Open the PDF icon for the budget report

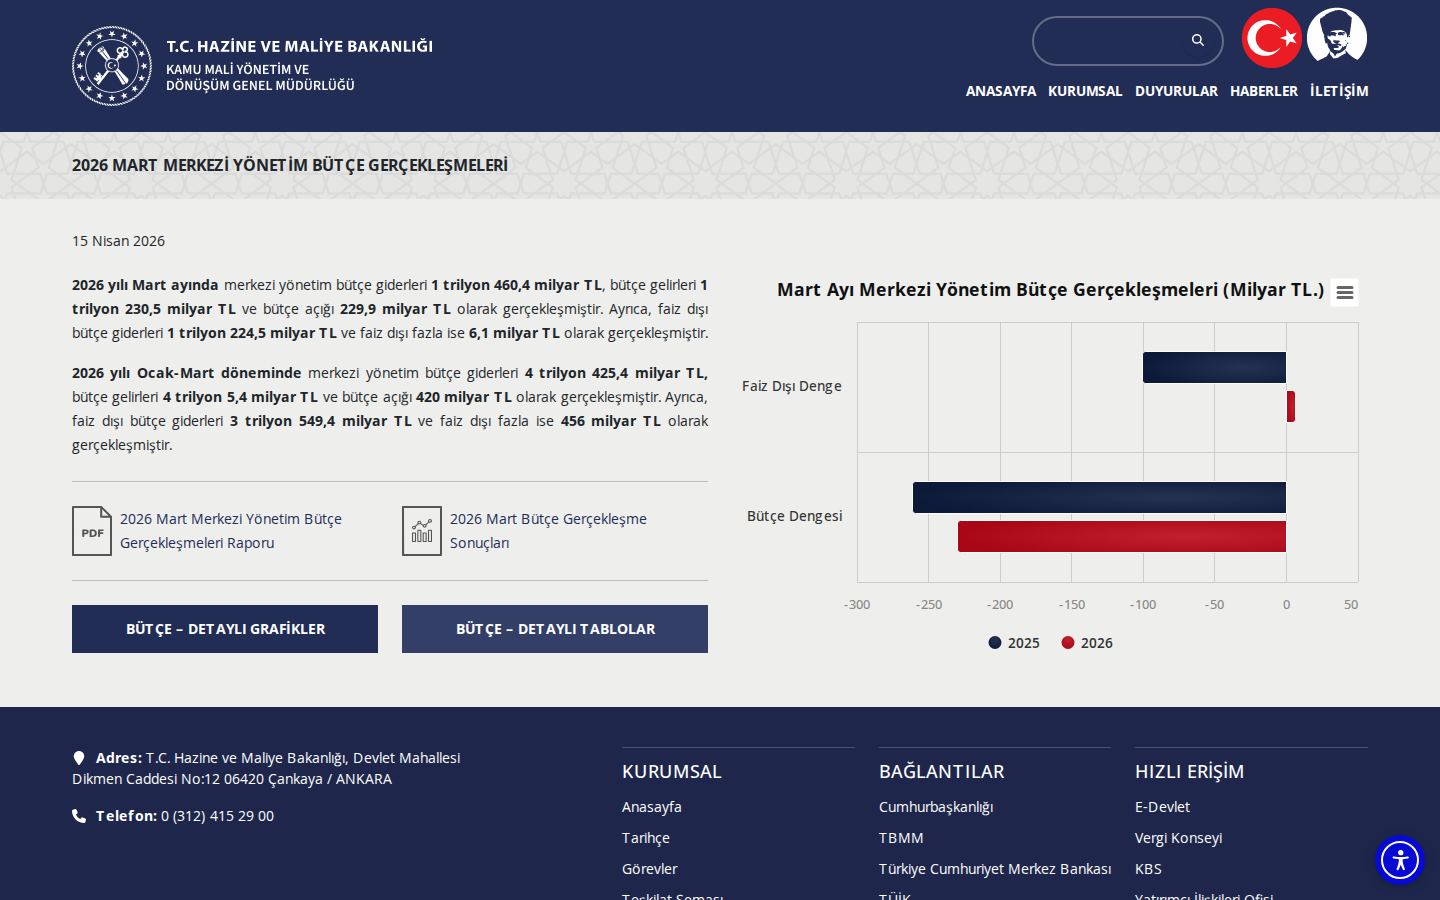coord(92,531)
